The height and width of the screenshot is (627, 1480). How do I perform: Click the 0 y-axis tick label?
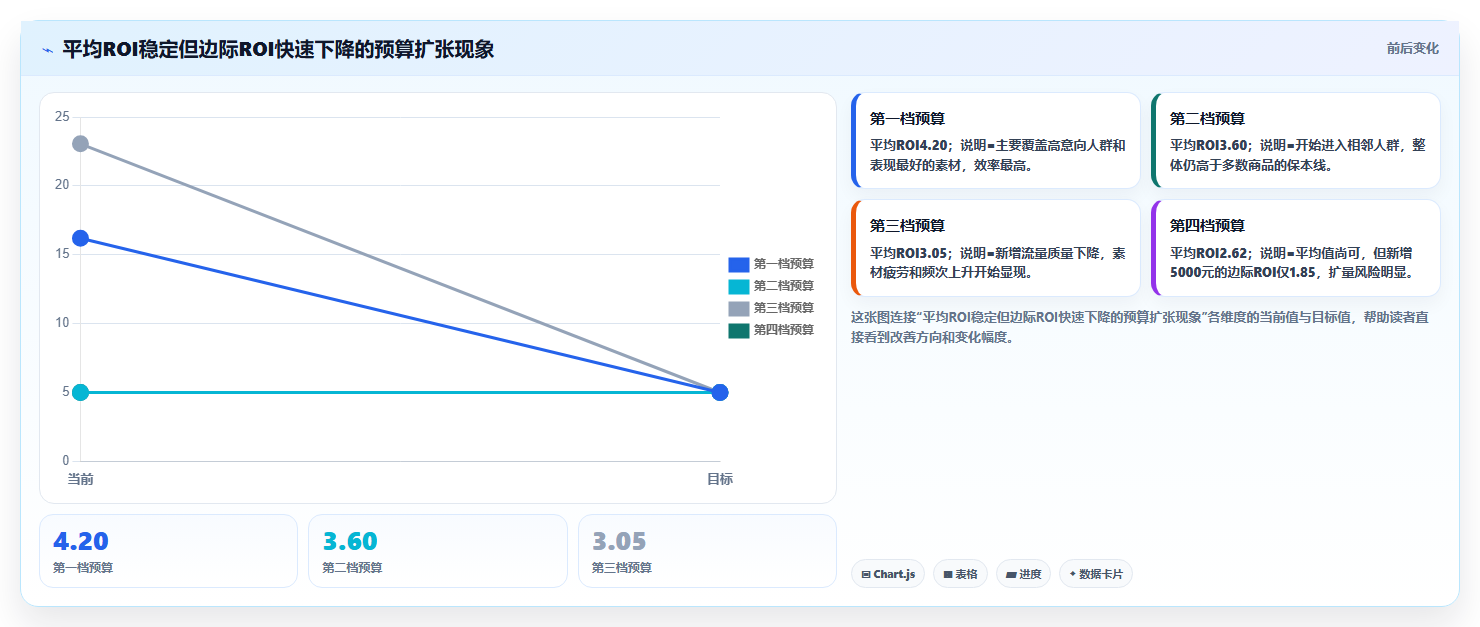pyautogui.click(x=66, y=461)
